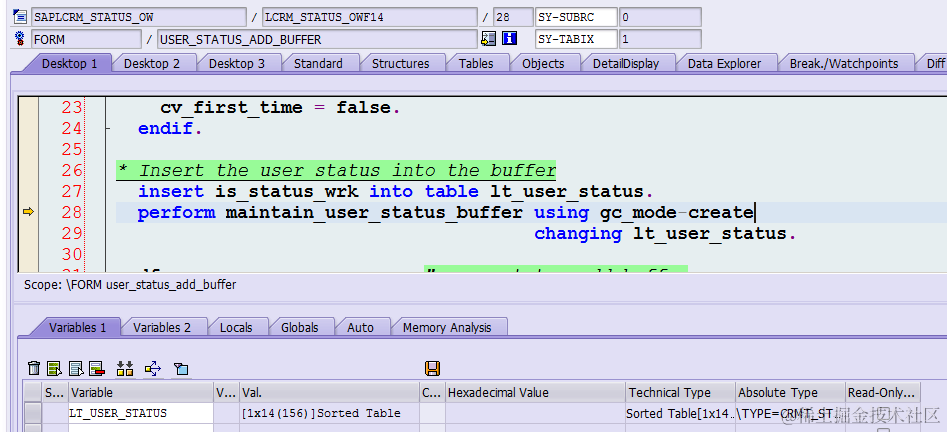The width and height of the screenshot is (947, 432).
Task: Click the breakpoint margin at line 26
Action: 28,170
